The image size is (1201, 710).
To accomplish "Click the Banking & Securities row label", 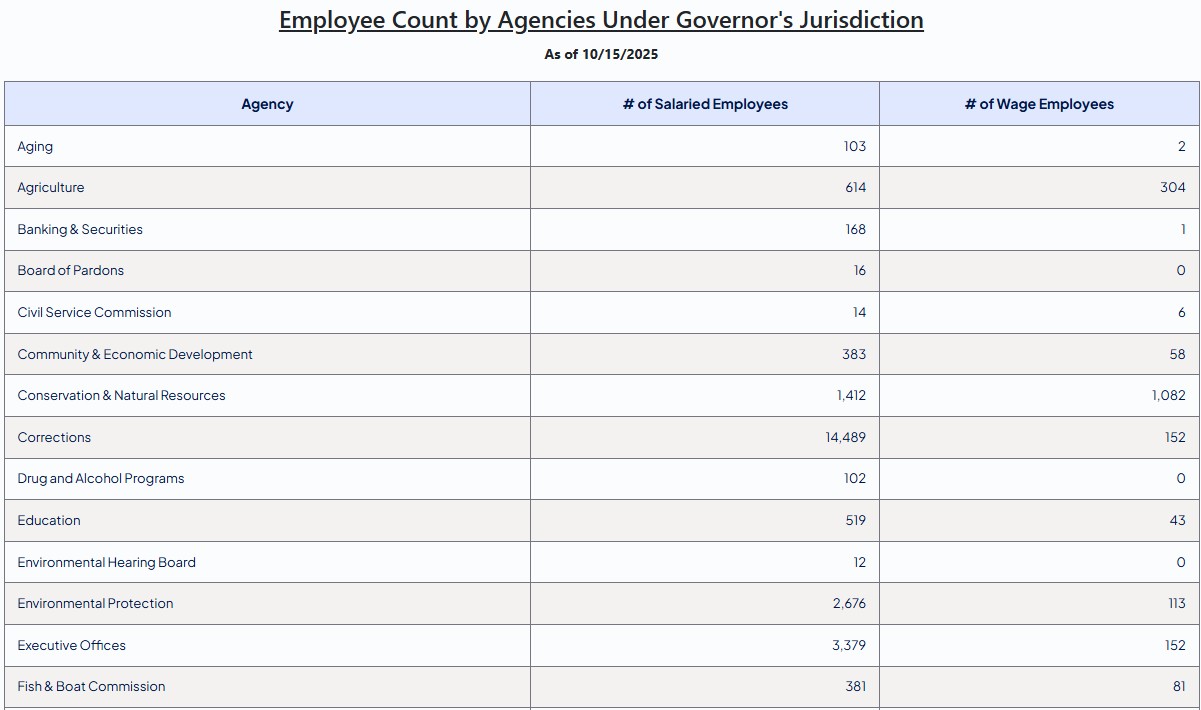I will pos(79,229).
